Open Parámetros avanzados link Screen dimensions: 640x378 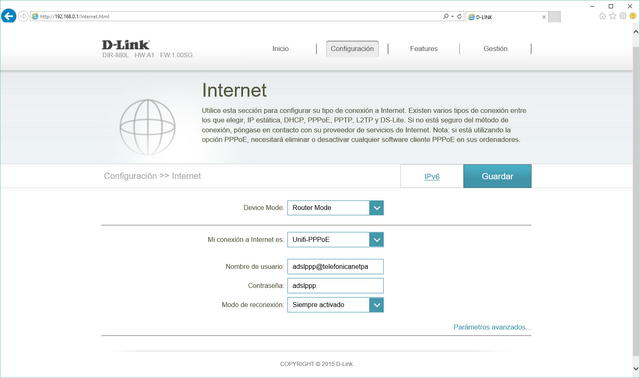pos(492,327)
